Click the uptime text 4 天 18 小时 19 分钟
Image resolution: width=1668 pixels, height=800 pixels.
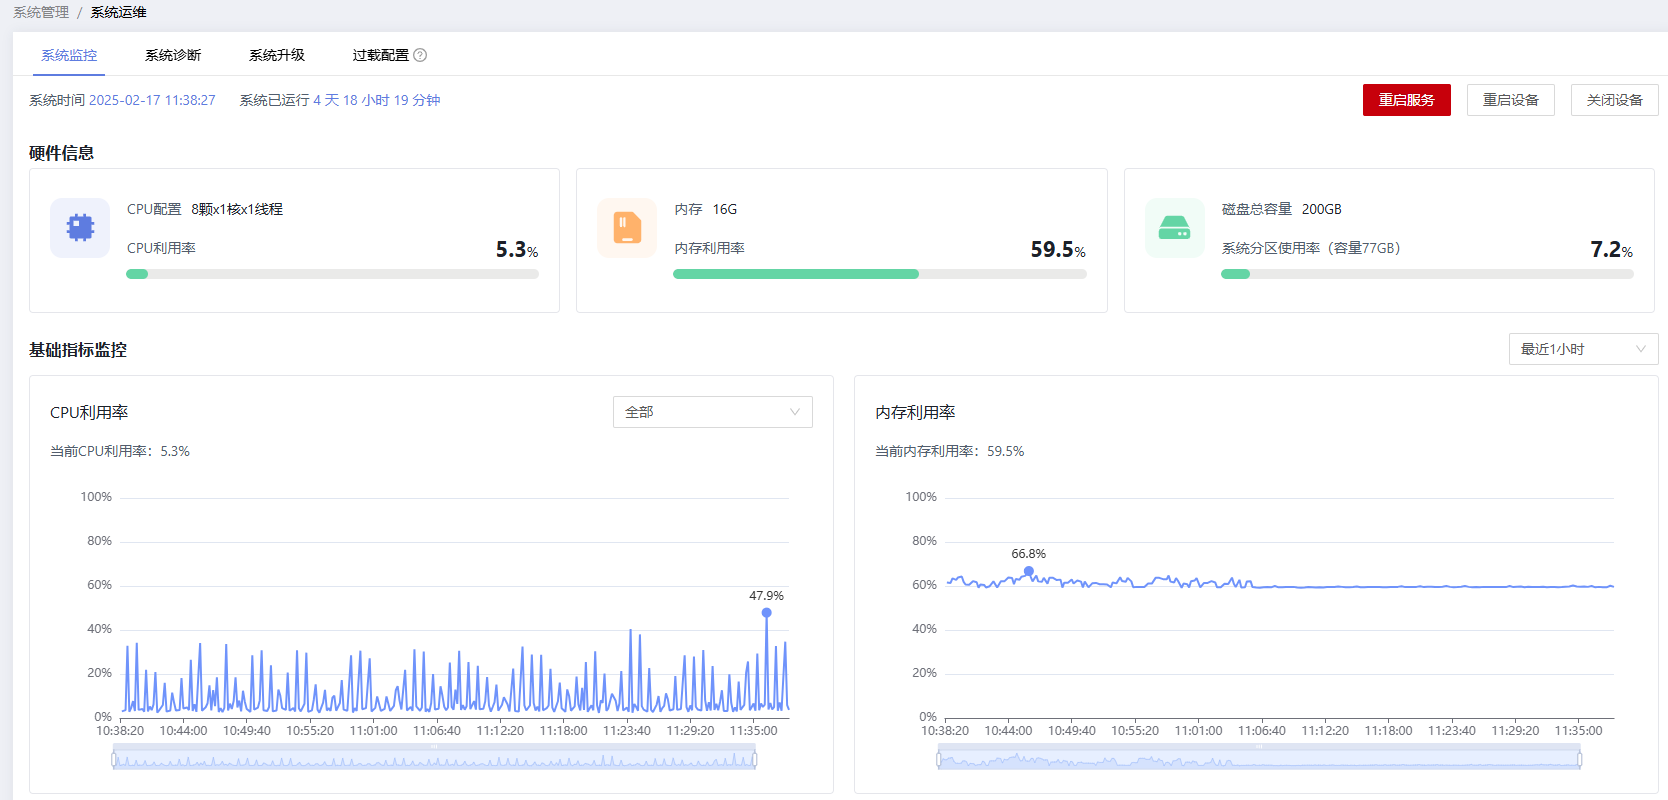click(377, 100)
